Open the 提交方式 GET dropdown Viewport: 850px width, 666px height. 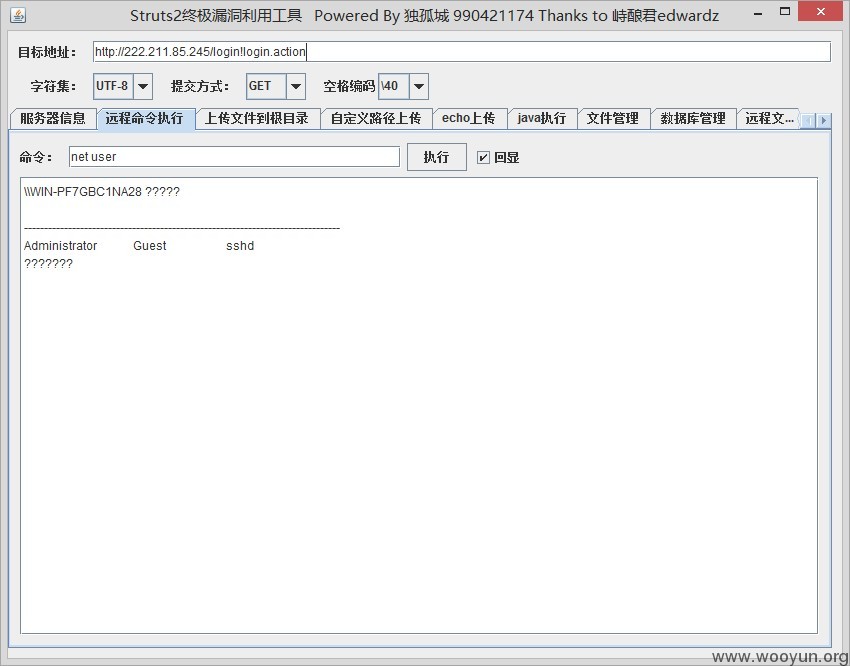[295, 86]
